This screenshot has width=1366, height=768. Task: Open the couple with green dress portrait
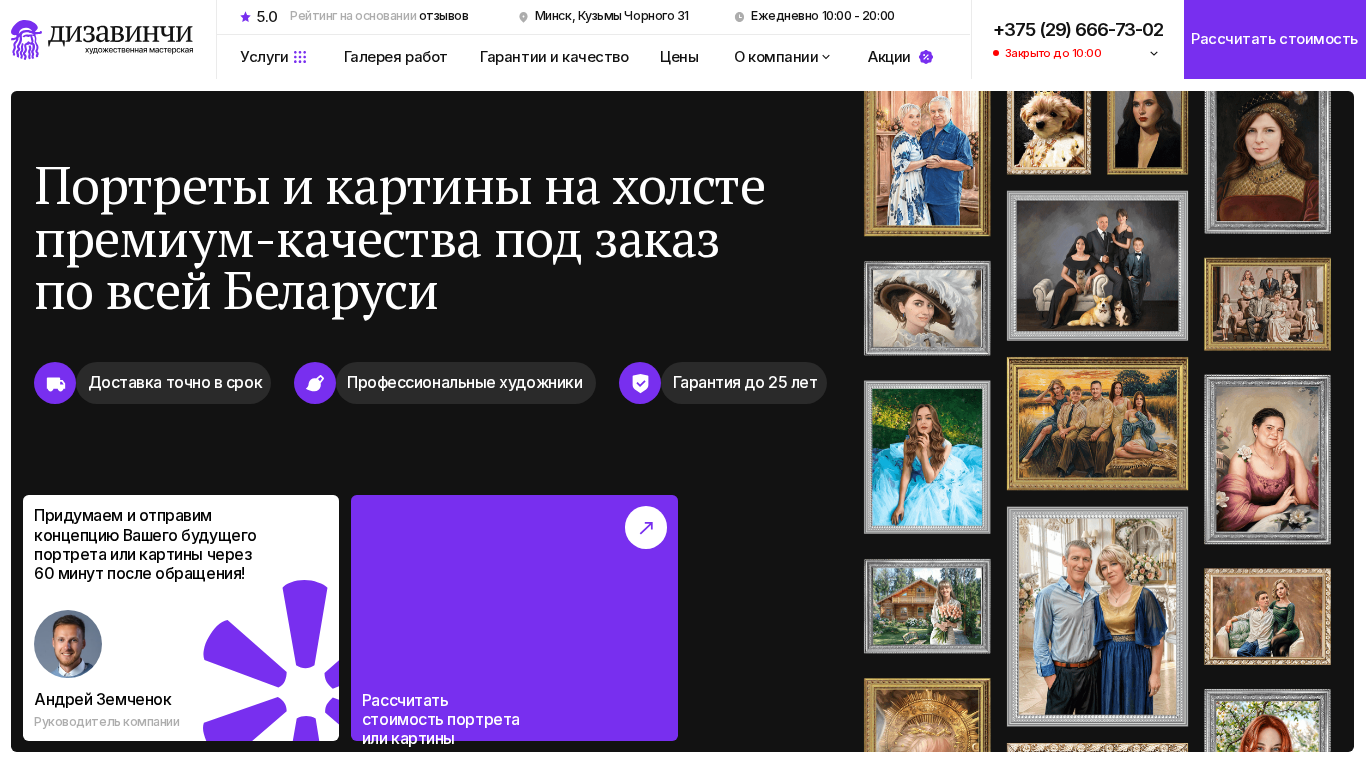1267,617
